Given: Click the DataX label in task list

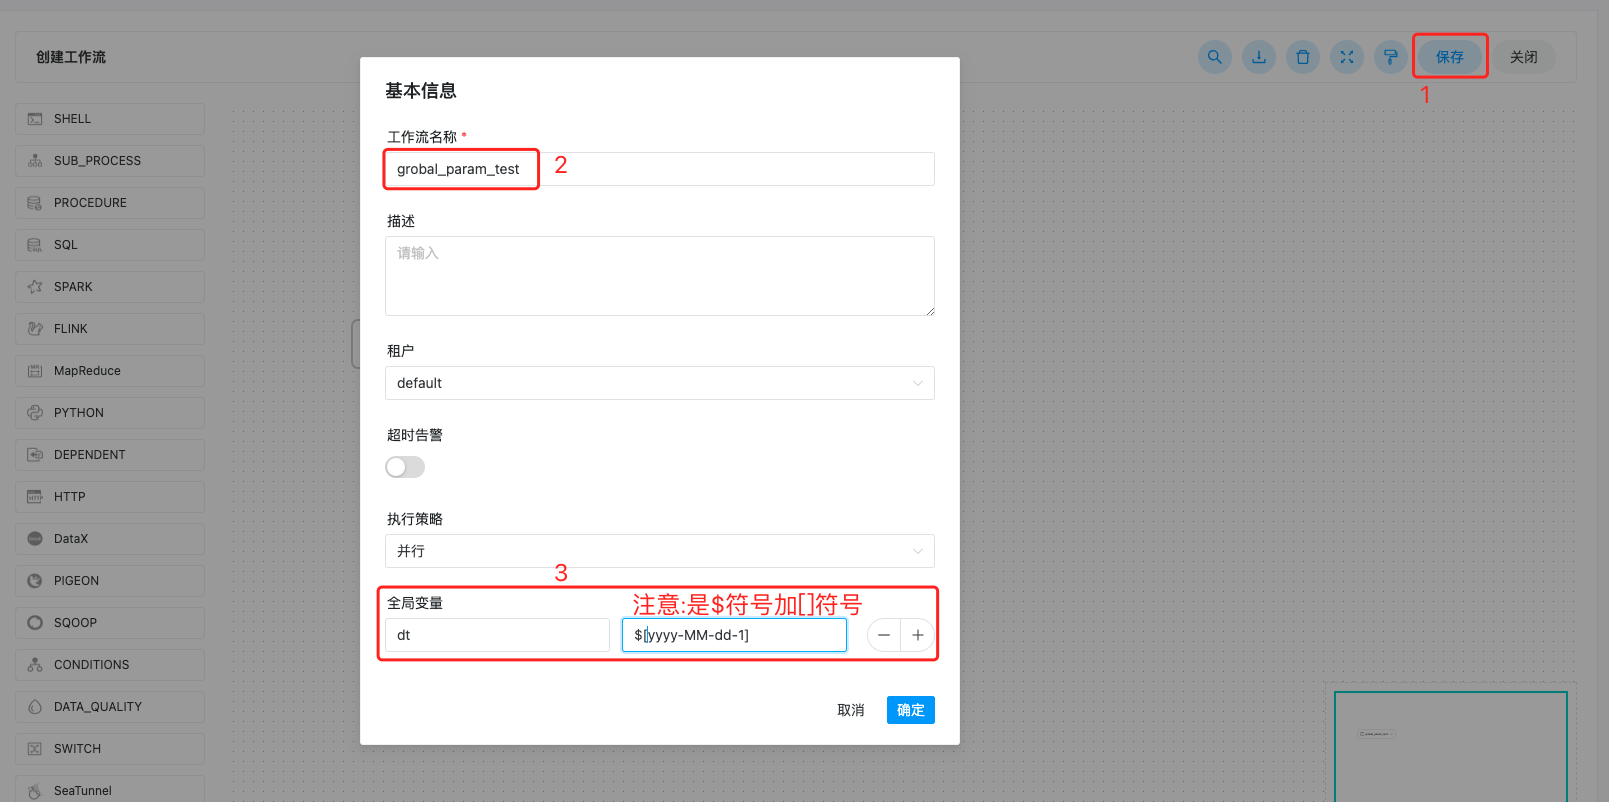Looking at the screenshot, I should click(x=71, y=539).
